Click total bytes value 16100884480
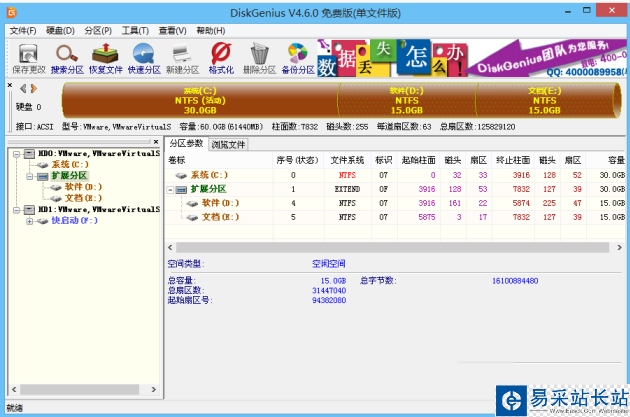 tap(515, 281)
